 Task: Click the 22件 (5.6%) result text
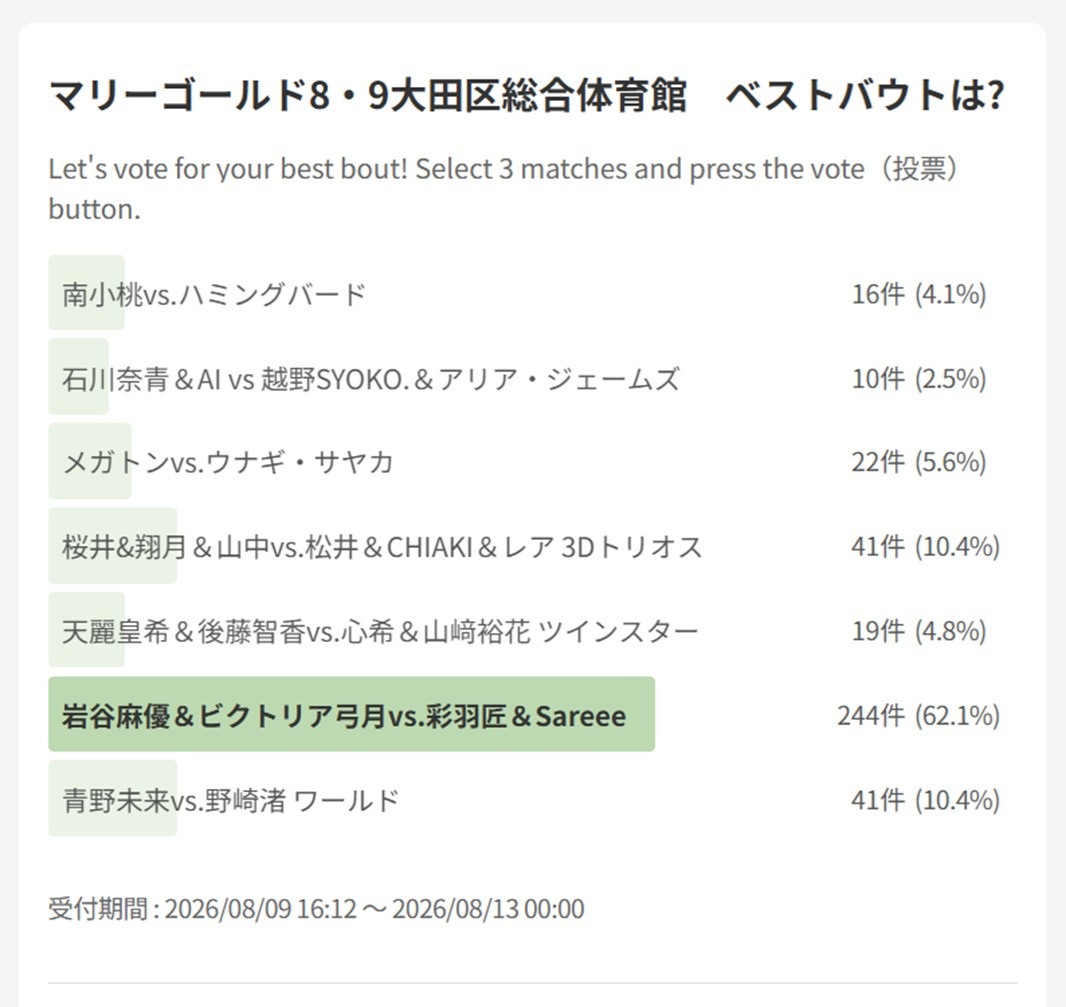[918, 462]
